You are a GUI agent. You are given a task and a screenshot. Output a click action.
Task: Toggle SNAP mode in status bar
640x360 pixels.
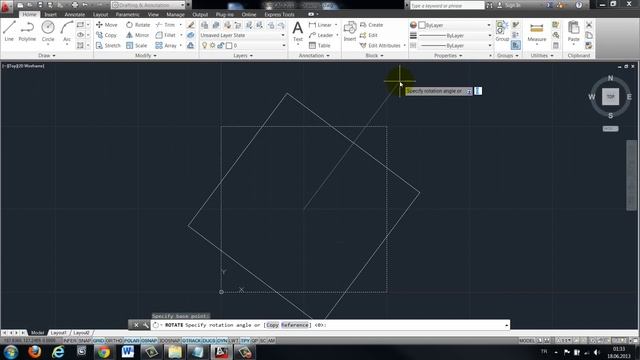(84, 341)
